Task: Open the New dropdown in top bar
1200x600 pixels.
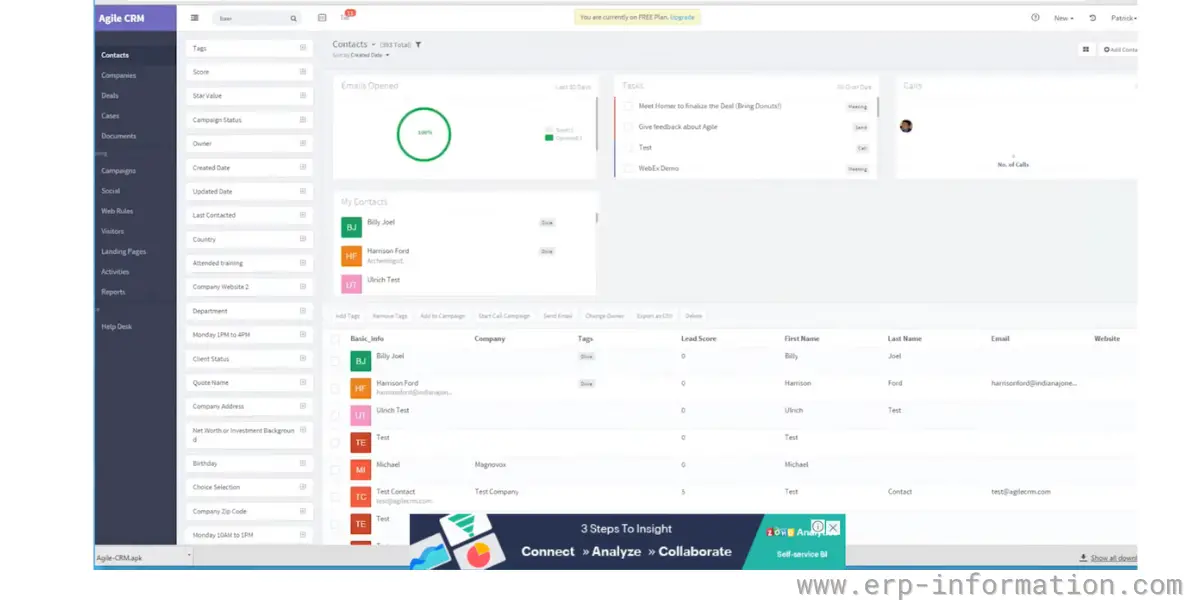Action: (x=1063, y=18)
